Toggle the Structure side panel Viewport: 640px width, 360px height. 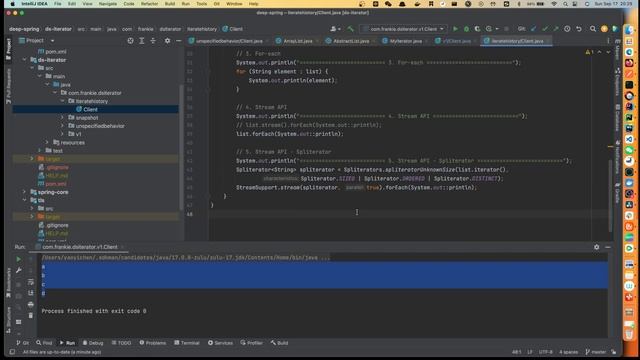[8, 320]
